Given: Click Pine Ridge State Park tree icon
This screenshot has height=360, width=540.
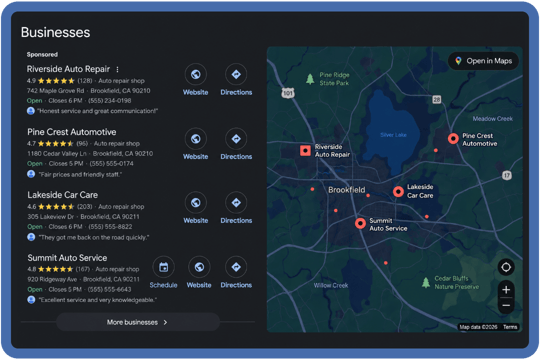Looking at the screenshot, I should click(x=310, y=79).
